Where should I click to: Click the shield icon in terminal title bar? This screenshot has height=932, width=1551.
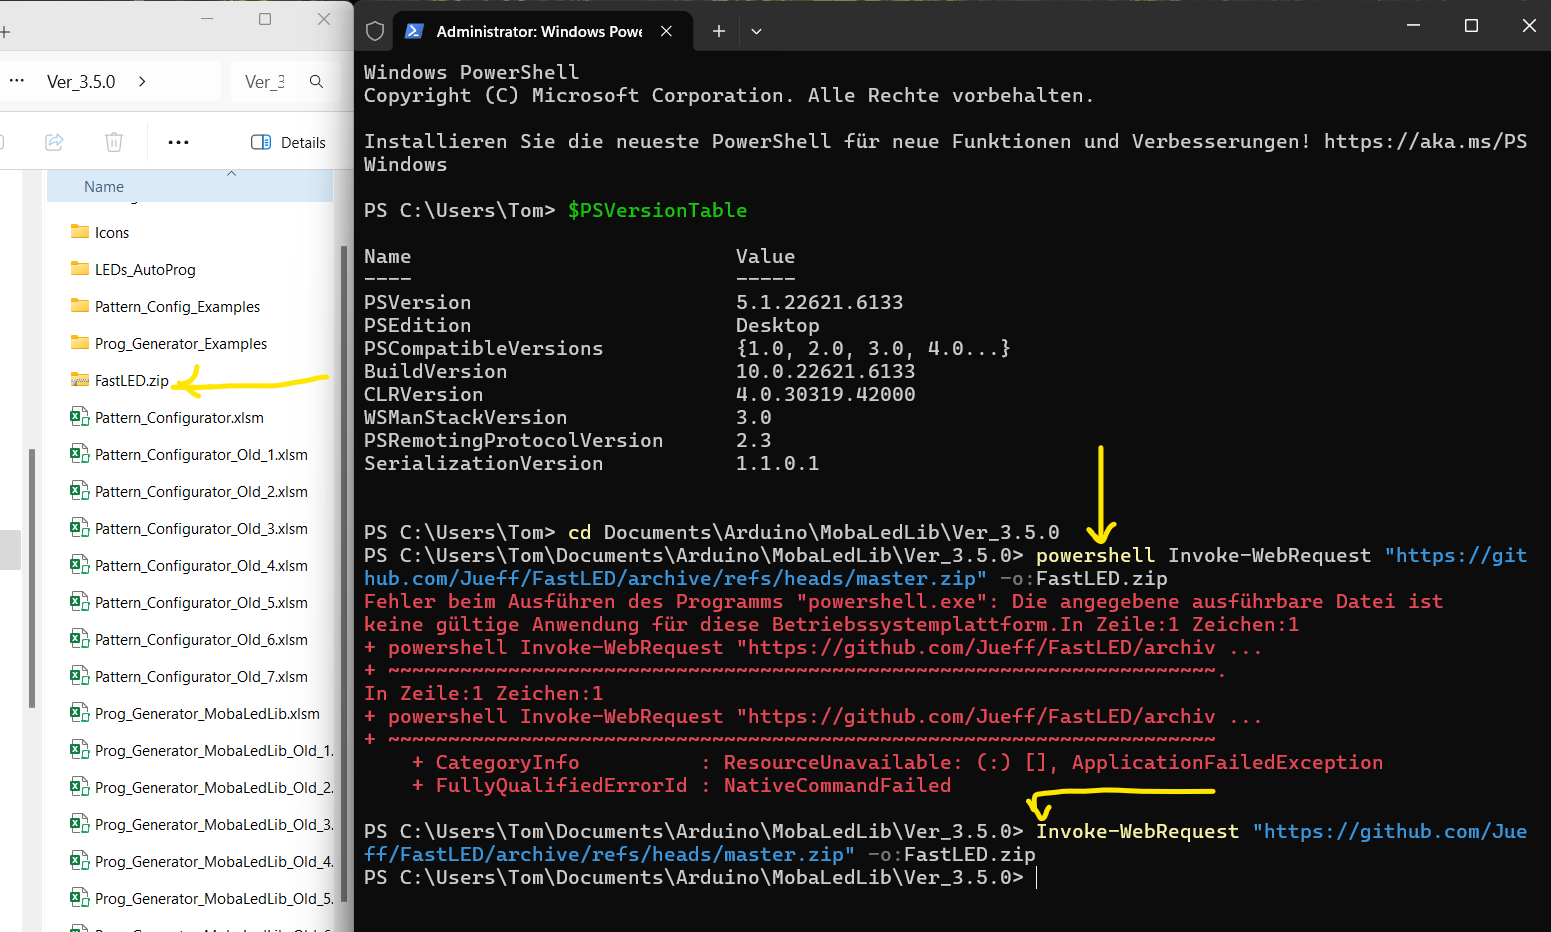point(375,31)
